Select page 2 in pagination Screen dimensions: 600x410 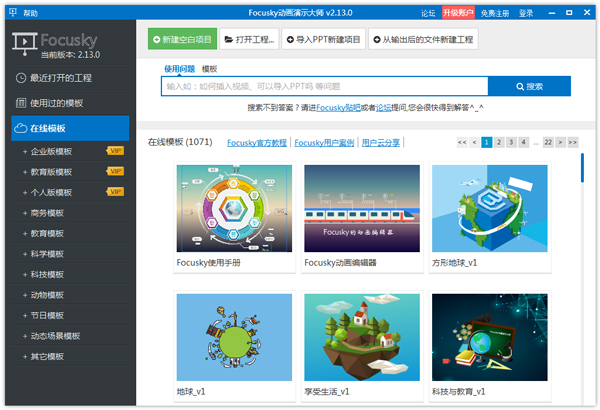pyautogui.click(x=499, y=142)
